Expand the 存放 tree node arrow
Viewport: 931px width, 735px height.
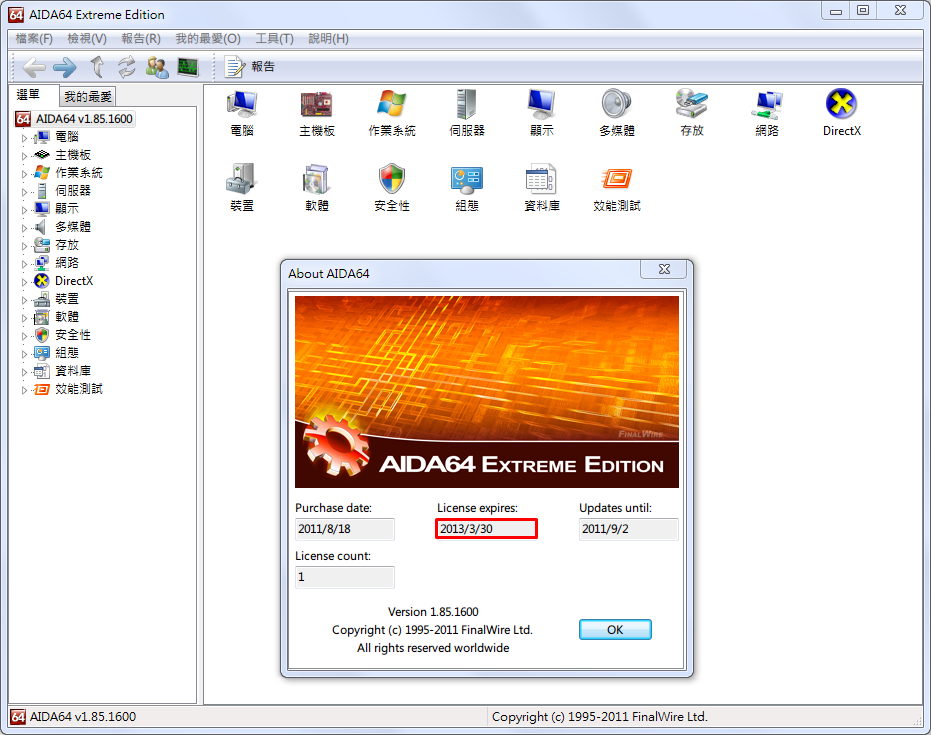(x=24, y=246)
